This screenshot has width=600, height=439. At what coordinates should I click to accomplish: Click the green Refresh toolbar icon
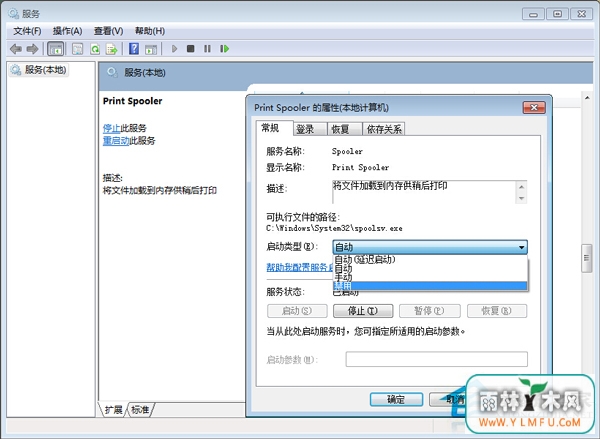pyautogui.click(x=95, y=49)
